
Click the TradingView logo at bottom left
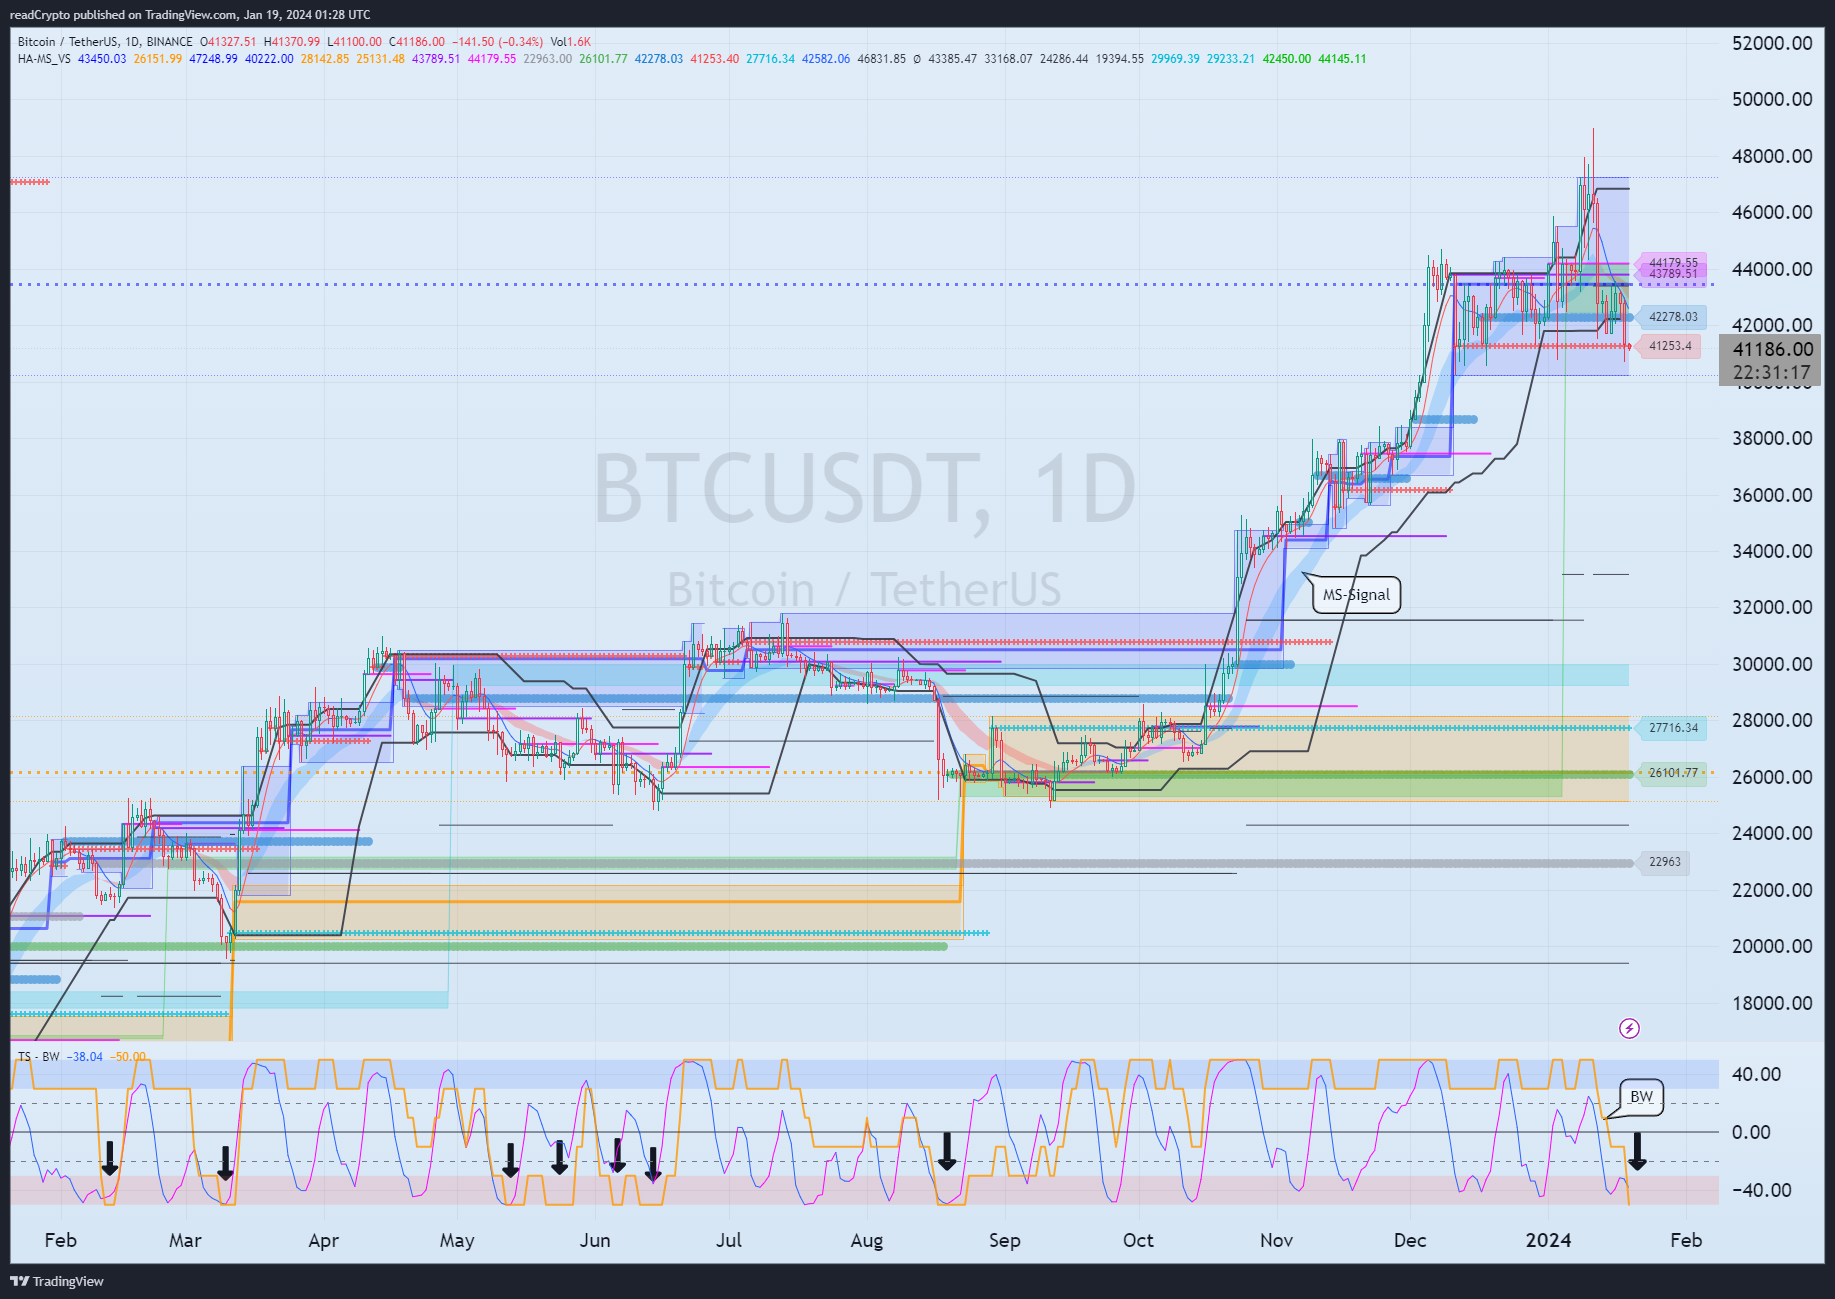pyautogui.click(x=57, y=1281)
